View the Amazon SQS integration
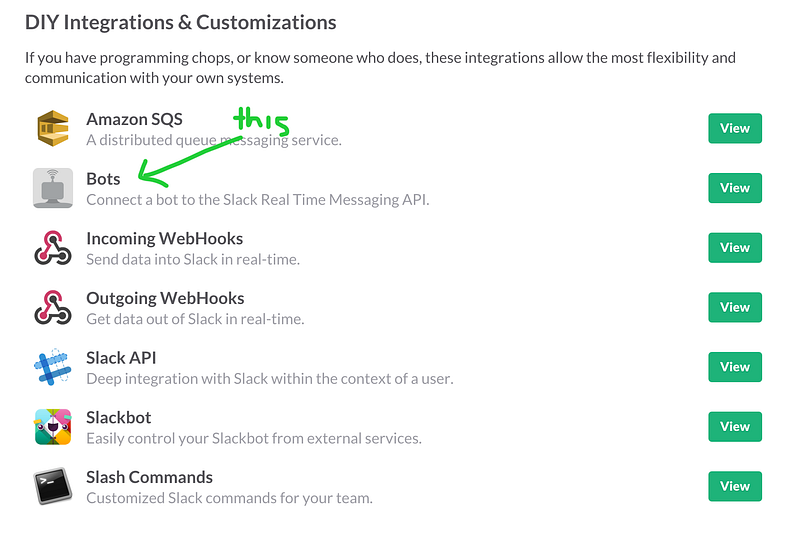The height and width of the screenshot is (540, 800). point(735,128)
